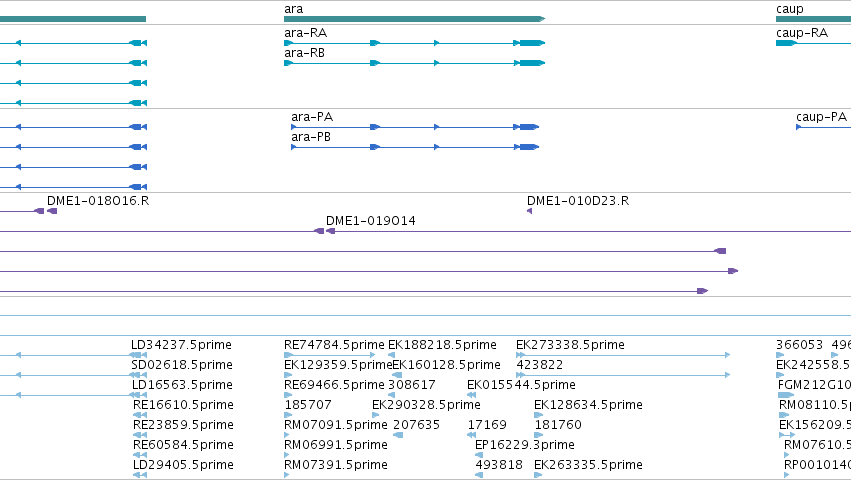851x480 pixels.
Task: Click the 207635 feature label
Action: click(x=416, y=425)
